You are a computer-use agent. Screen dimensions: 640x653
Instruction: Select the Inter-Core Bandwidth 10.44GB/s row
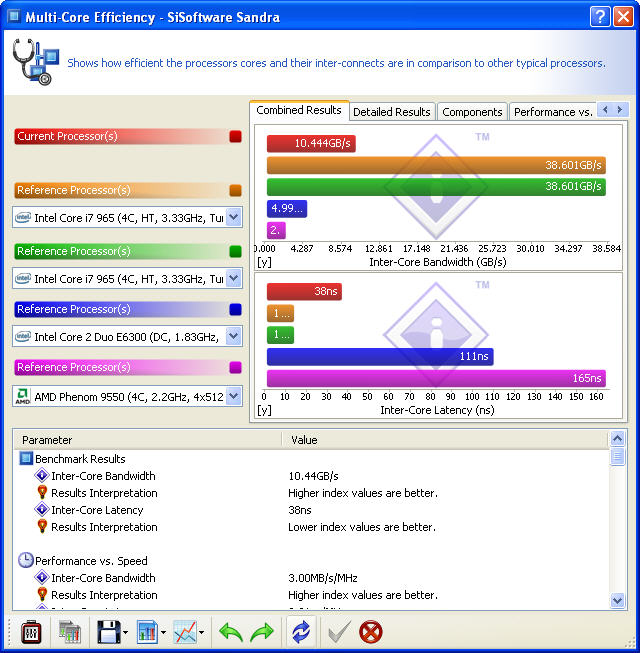[311, 476]
